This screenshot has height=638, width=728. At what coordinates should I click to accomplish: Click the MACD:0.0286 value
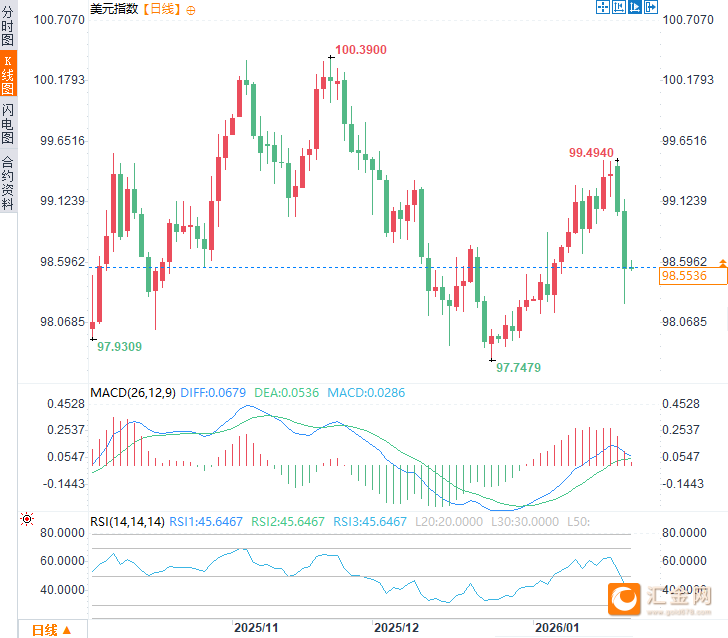pos(366,393)
